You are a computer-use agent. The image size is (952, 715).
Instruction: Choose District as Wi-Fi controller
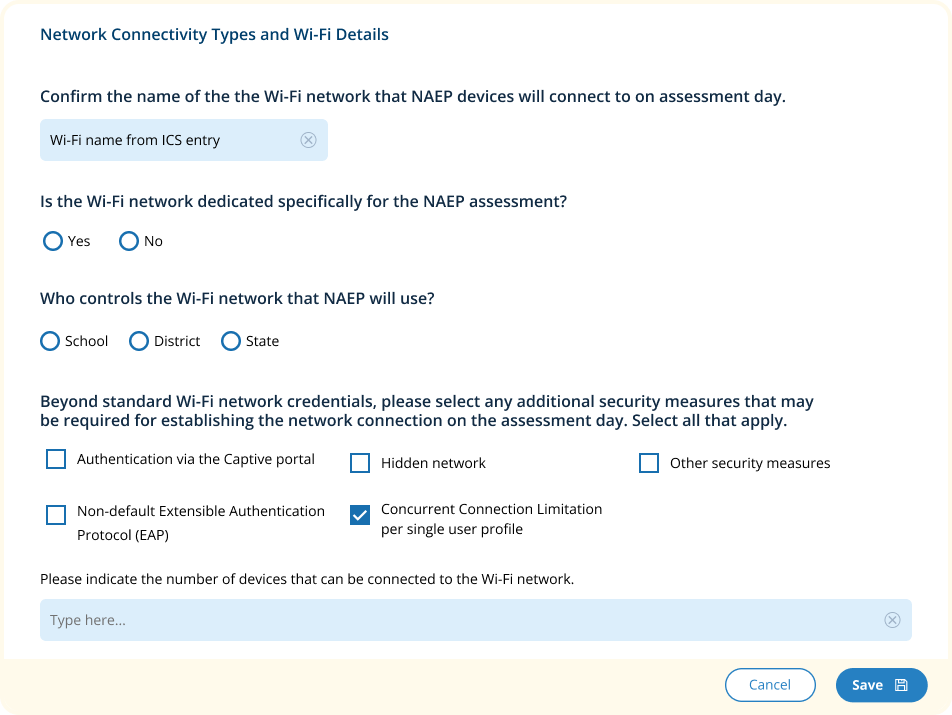click(x=139, y=341)
